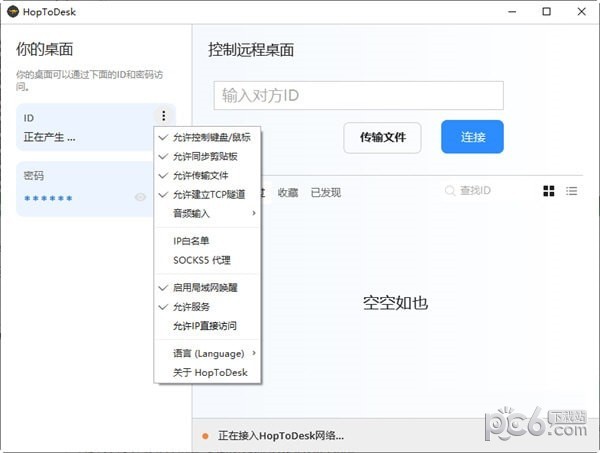Click the 输入对方ID input field
Screen dimensions: 600x453
(358, 96)
